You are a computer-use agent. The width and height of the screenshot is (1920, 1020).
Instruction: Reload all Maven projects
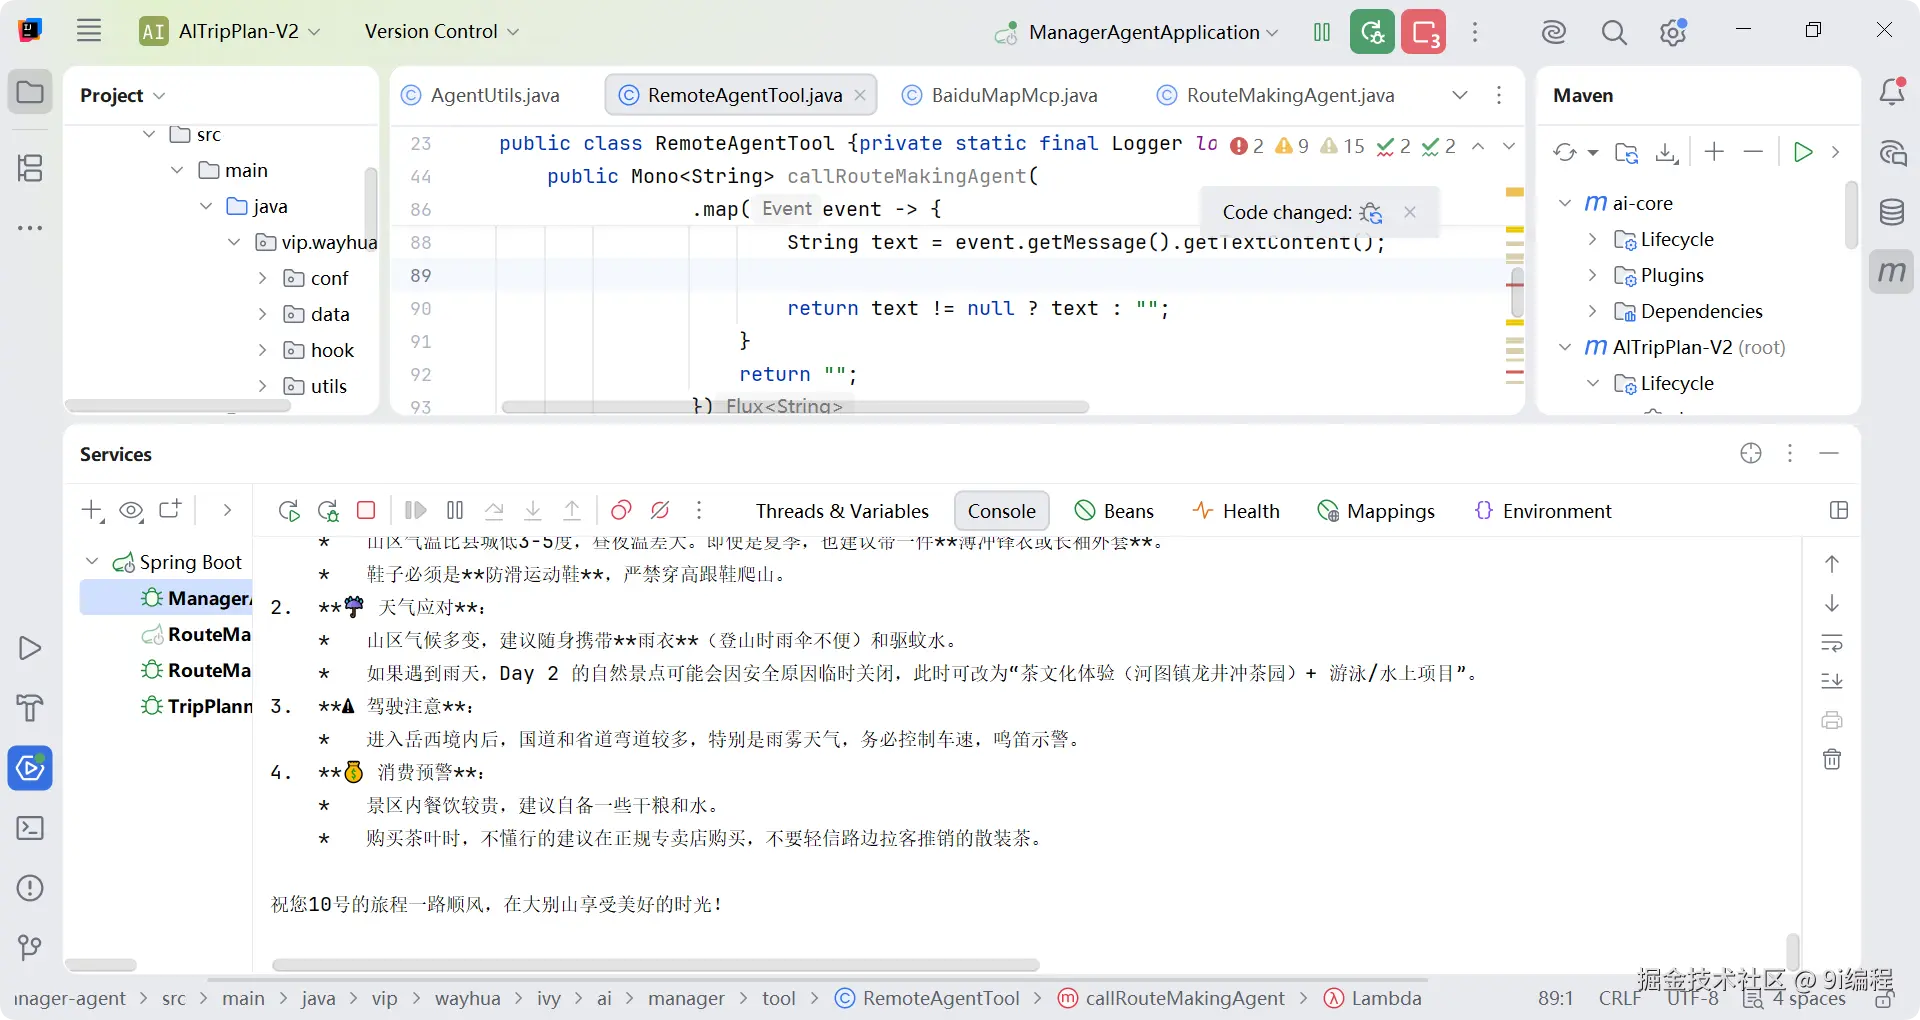tap(1565, 152)
